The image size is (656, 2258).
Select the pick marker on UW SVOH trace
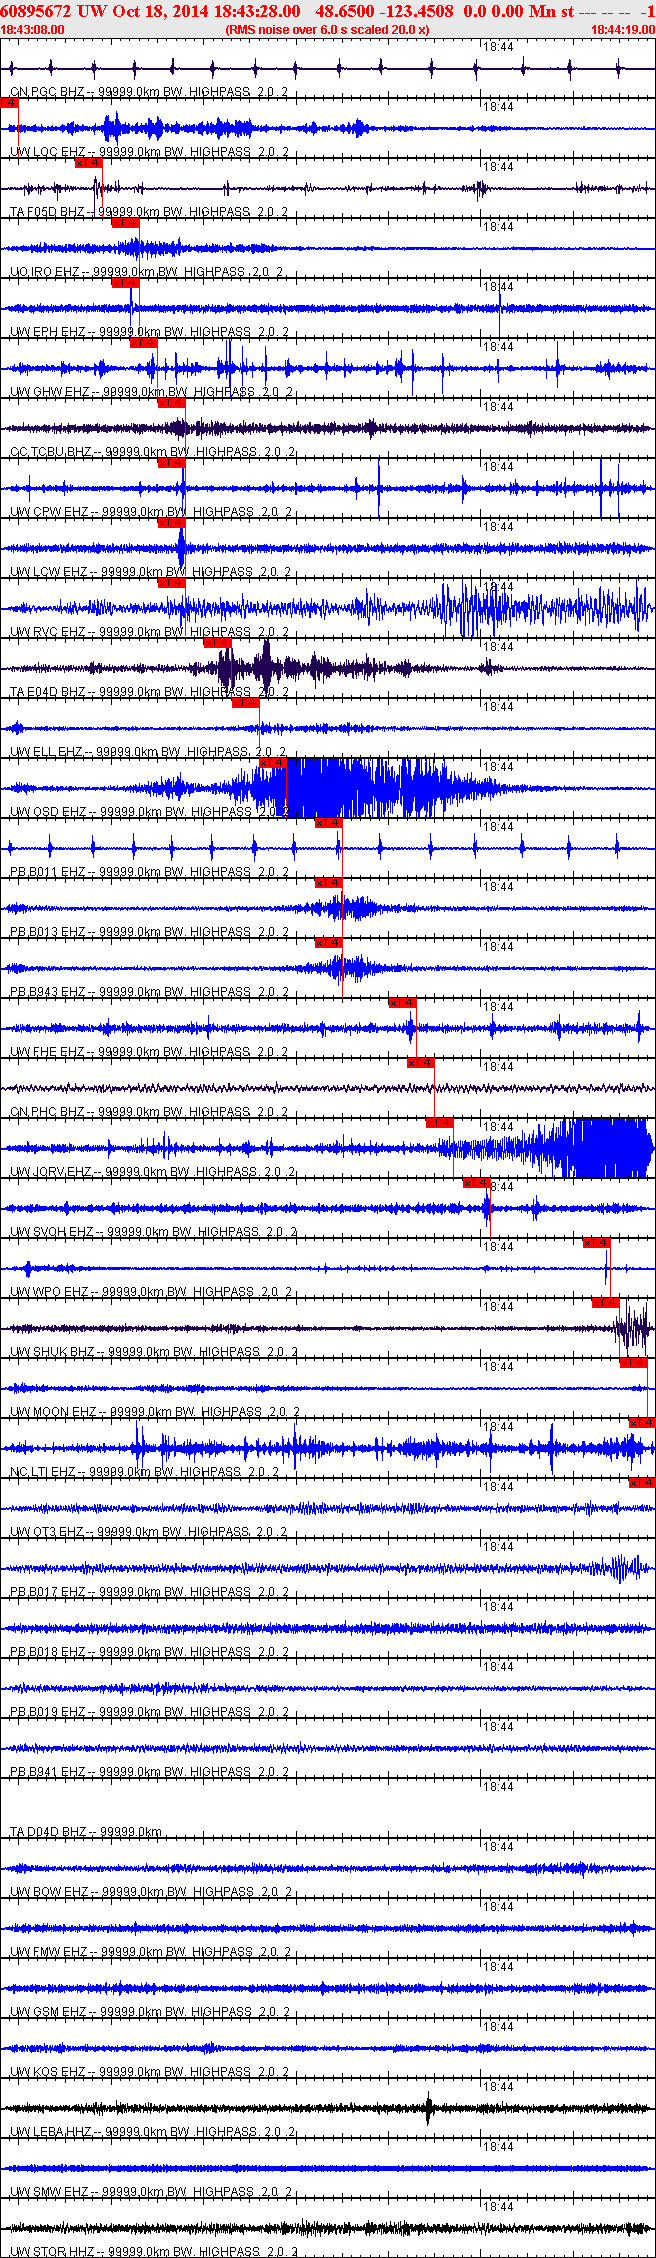click(x=476, y=1183)
